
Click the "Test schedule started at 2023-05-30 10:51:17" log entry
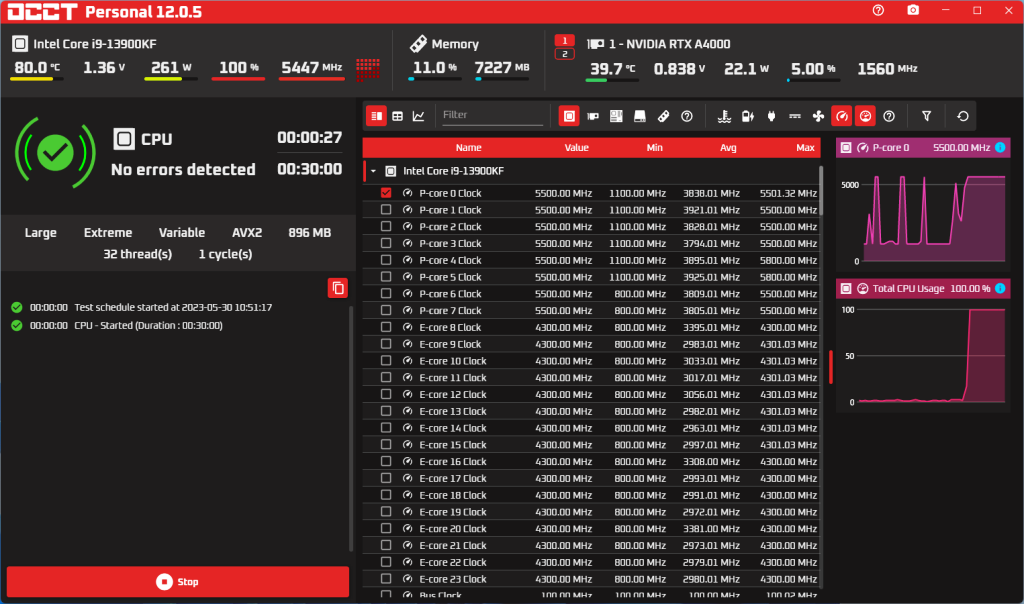(173, 307)
